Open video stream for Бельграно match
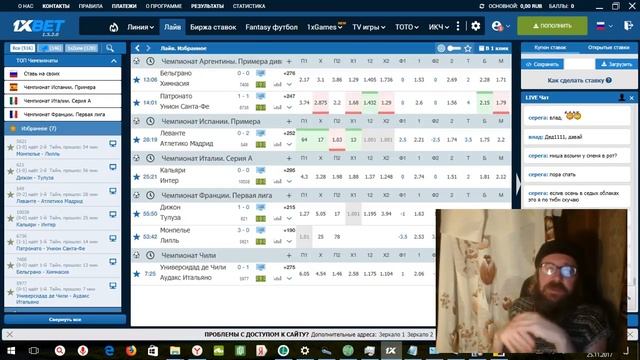 coord(260,73)
